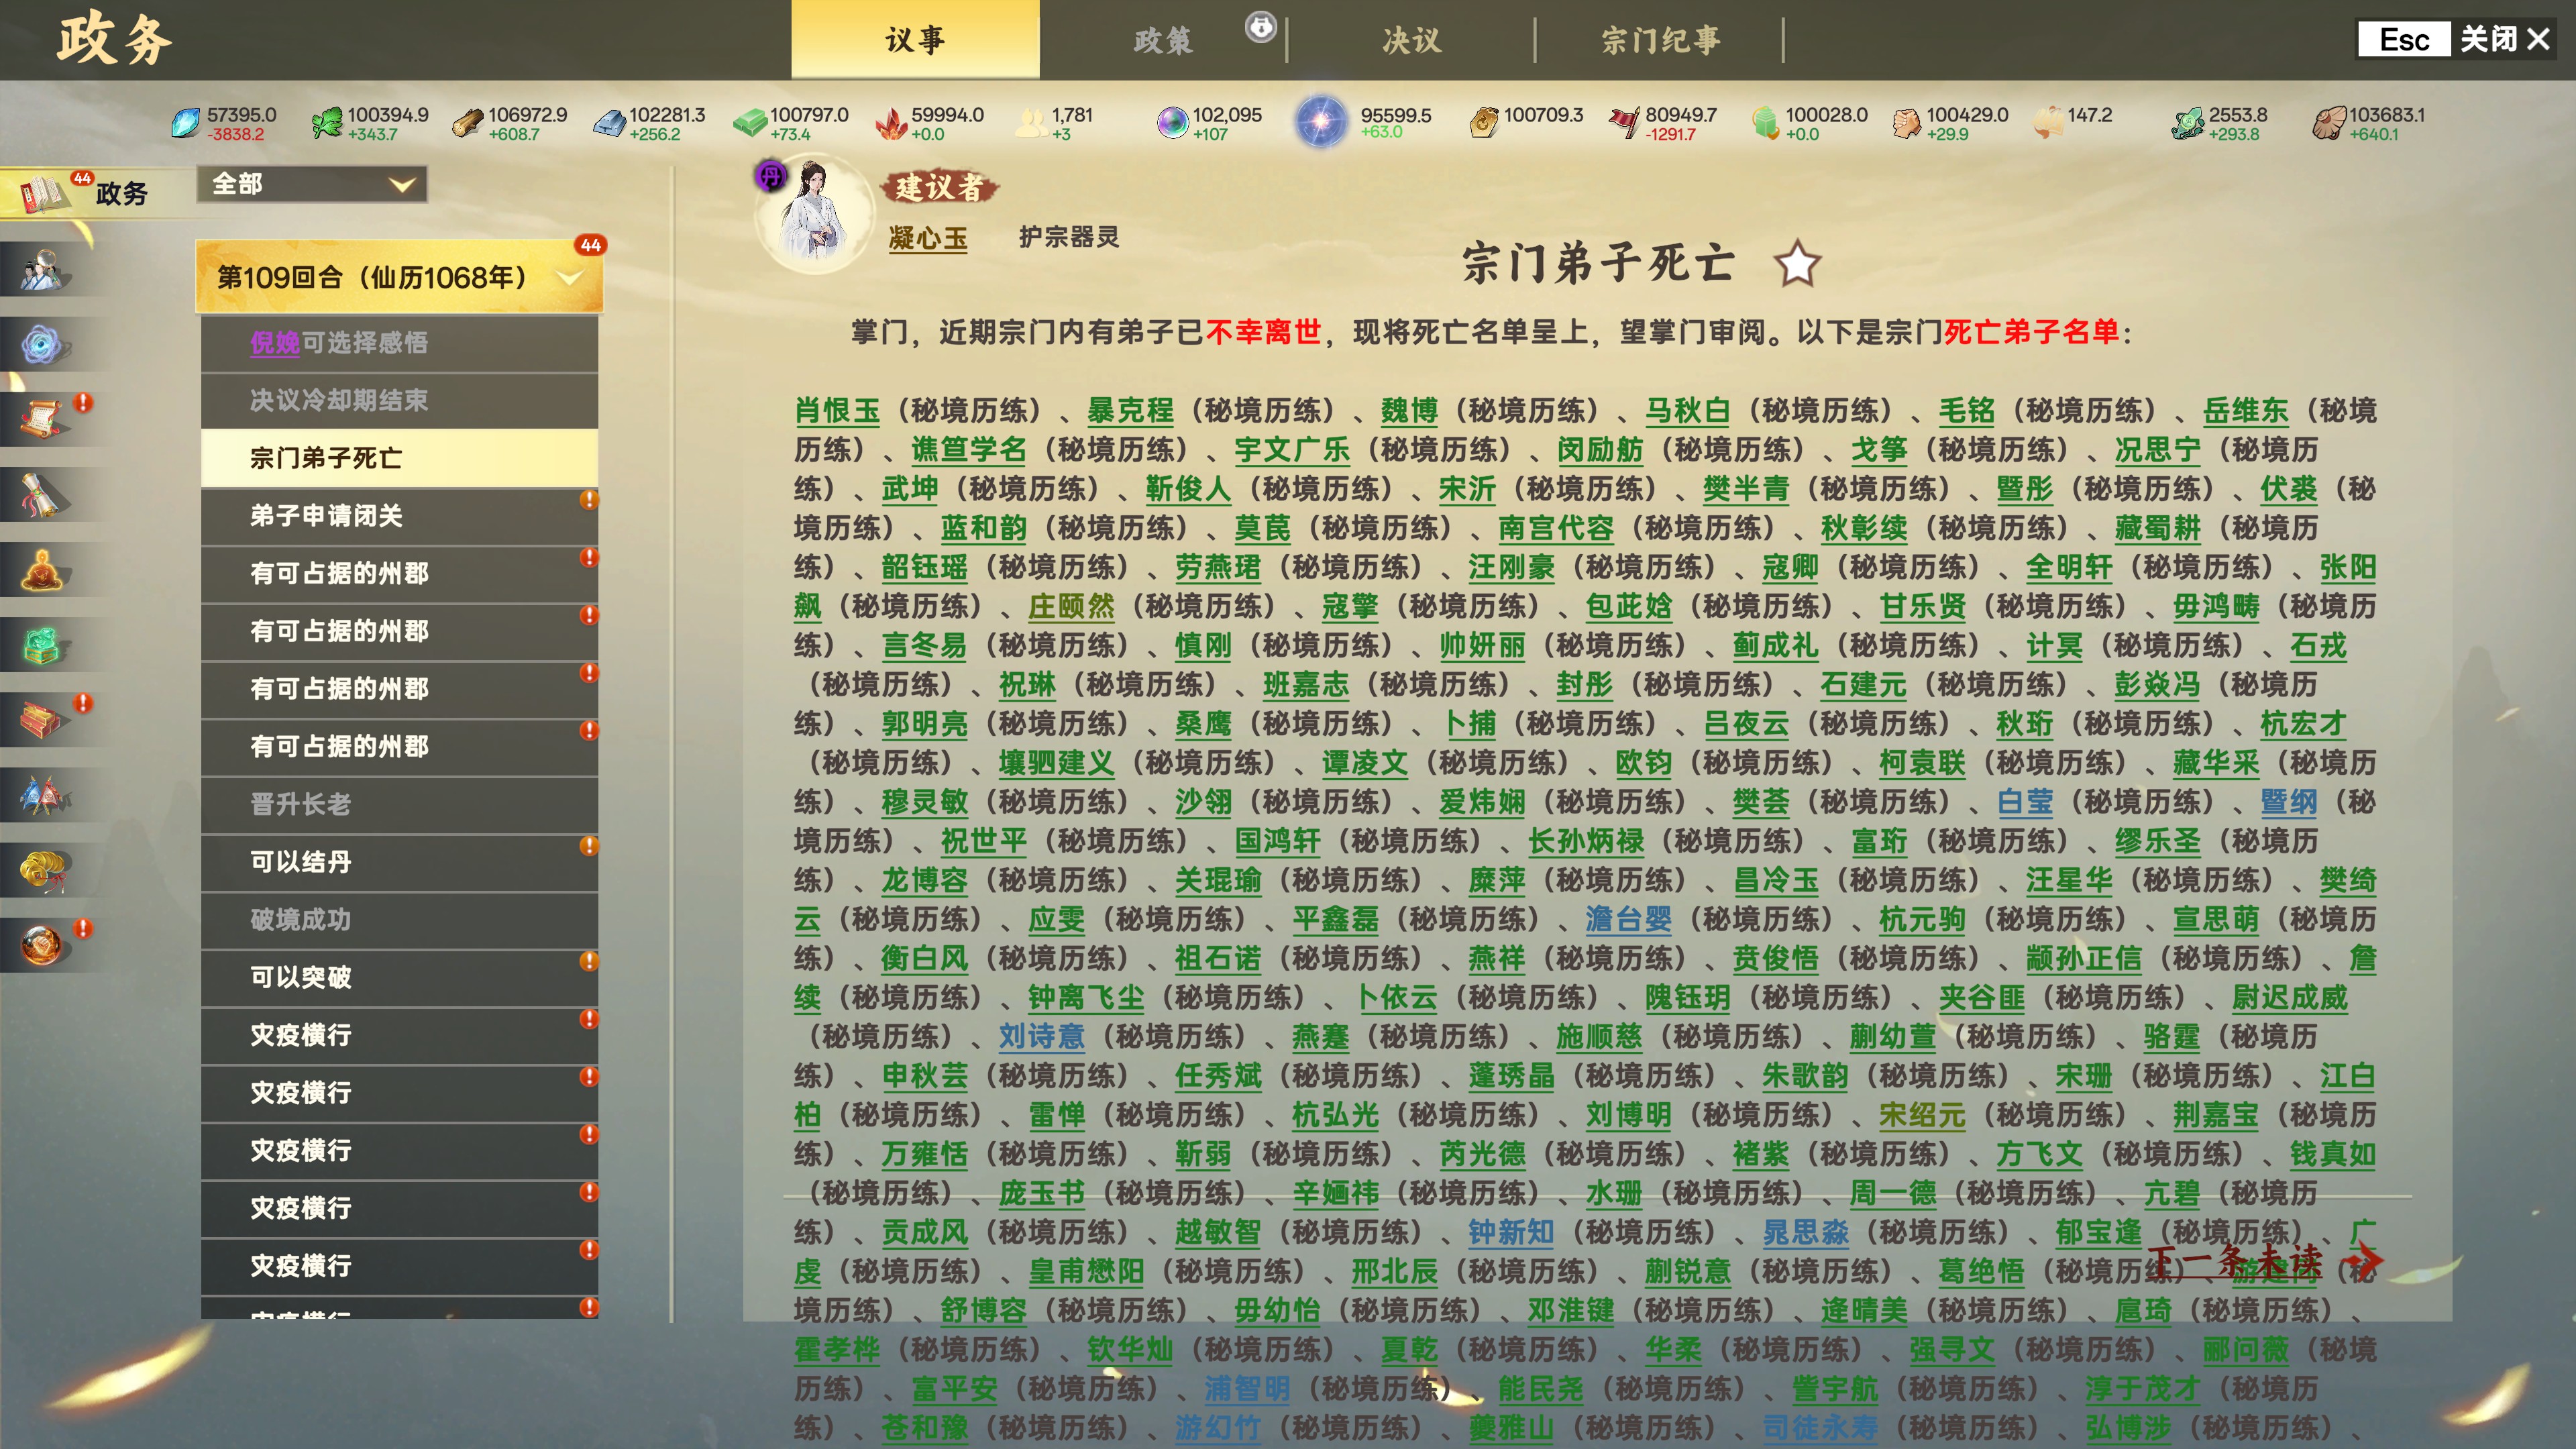Select the open scroll category icon
The height and width of the screenshot is (1449, 2576).
click(42, 420)
